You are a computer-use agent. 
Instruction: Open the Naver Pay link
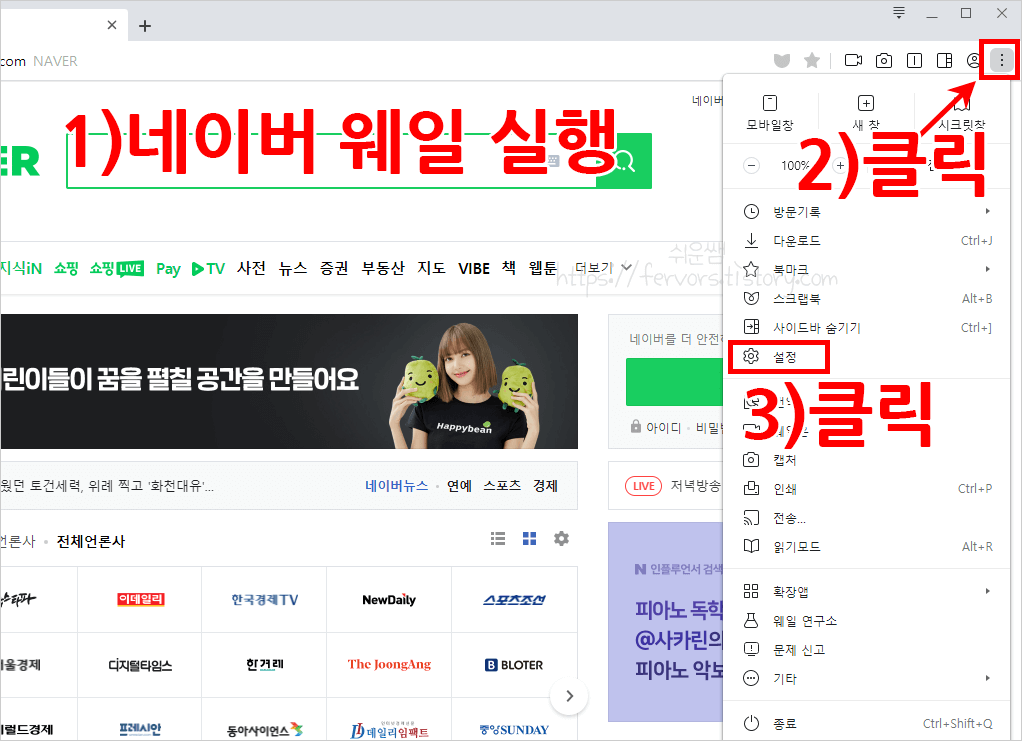pyautogui.click(x=168, y=269)
